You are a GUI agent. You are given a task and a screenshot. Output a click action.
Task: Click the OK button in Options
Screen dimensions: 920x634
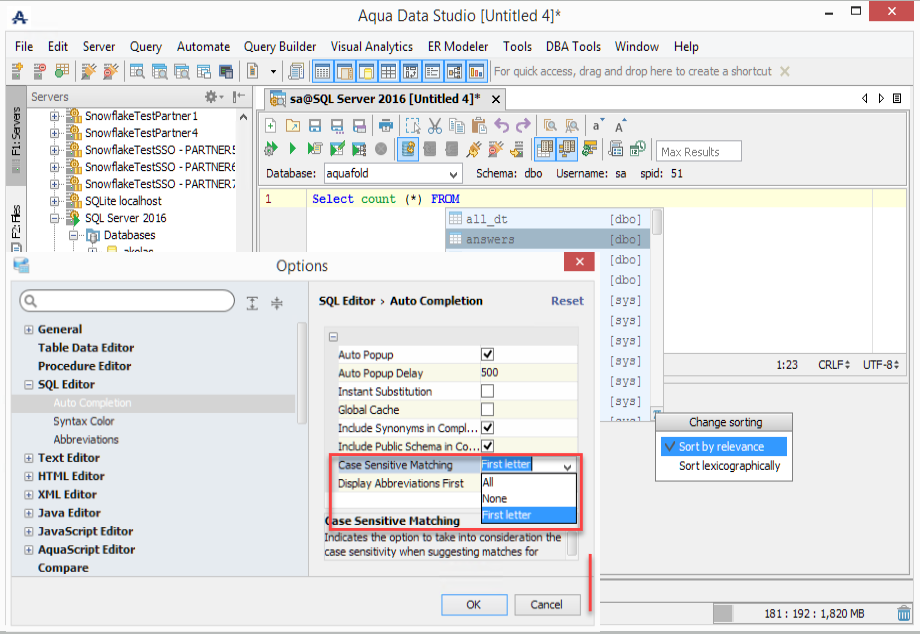[x=474, y=604]
